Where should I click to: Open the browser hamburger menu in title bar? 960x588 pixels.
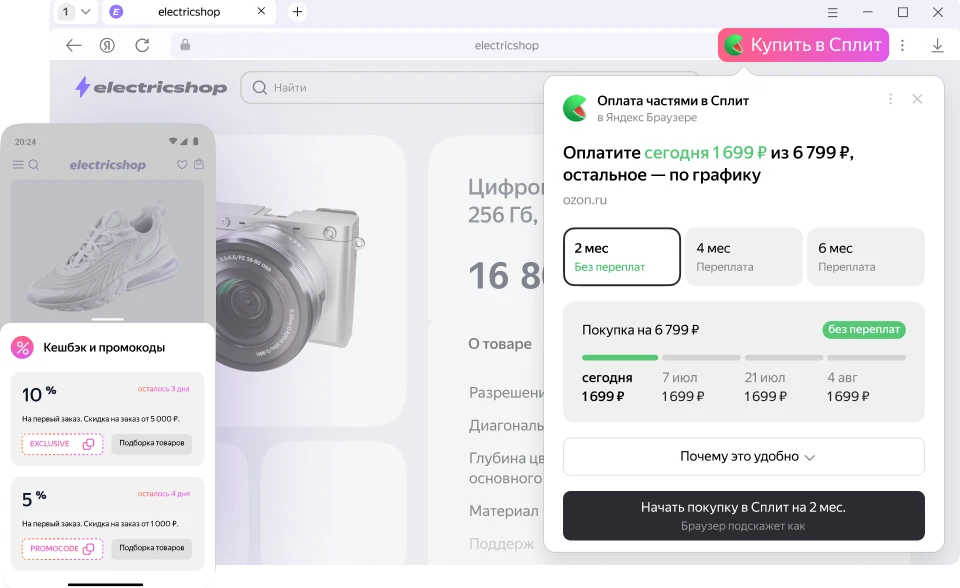(833, 12)
